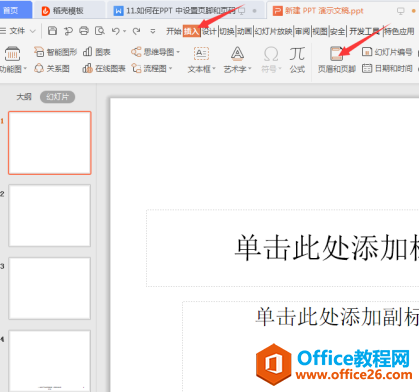Switch to the 审阅 ribbon tab
Viewport: 419px width, 392px height.
click(302, 31)
